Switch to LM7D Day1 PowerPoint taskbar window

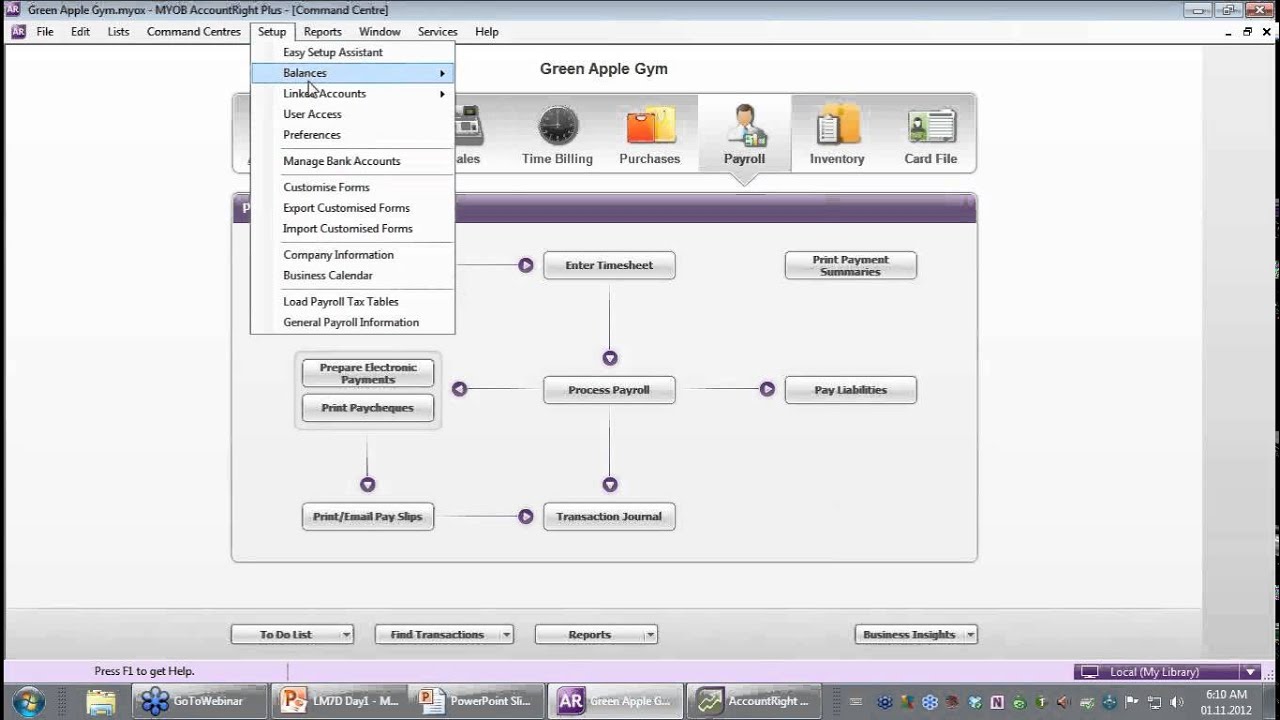click(342, 701)
